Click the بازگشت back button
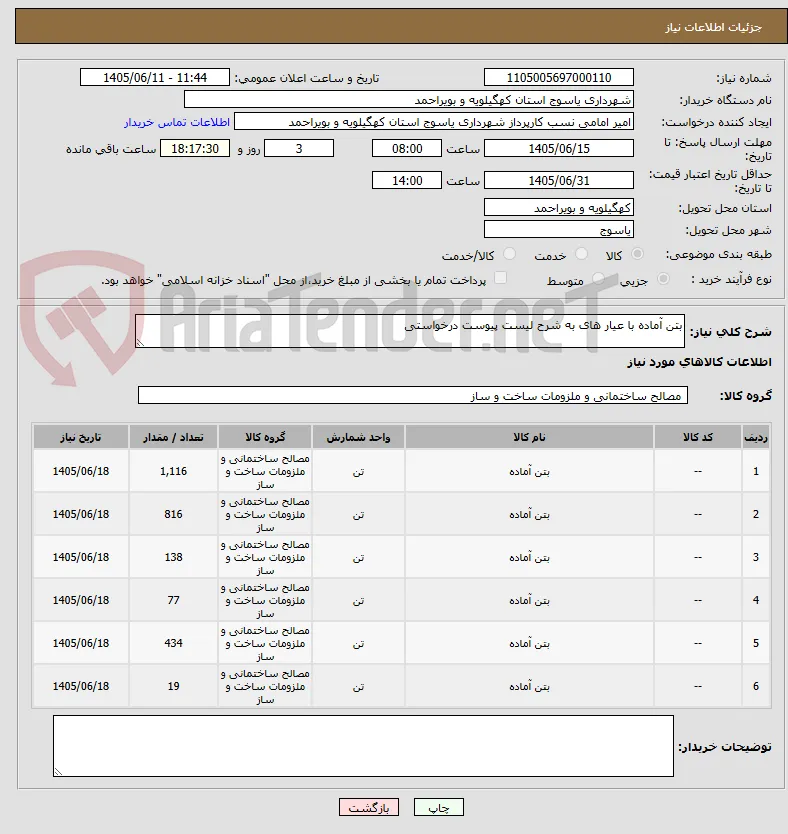Screen dimensions: 788x834 click(368, 807)
